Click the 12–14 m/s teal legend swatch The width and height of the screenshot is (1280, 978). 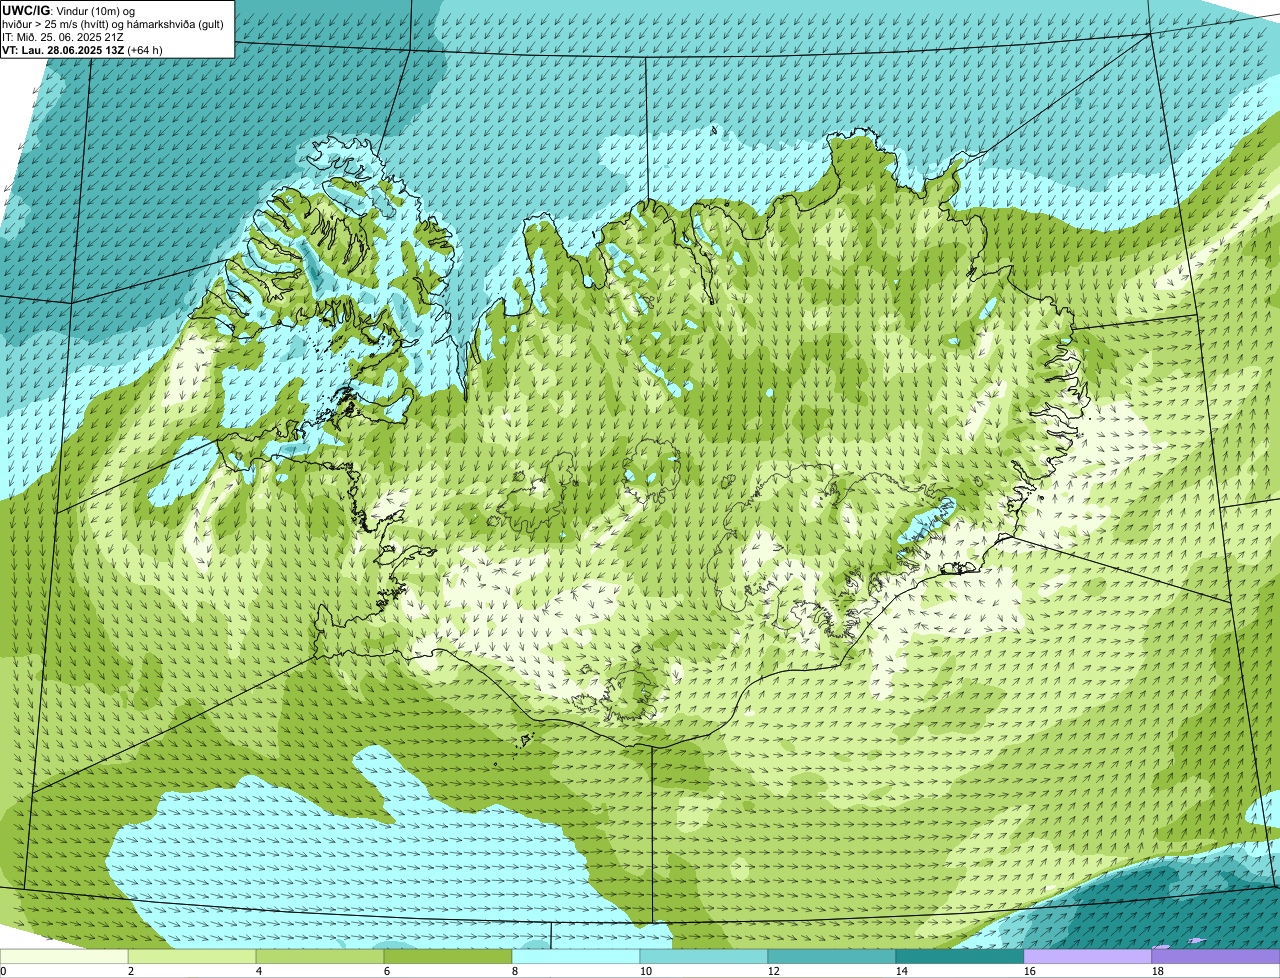[x=832, y=957]
